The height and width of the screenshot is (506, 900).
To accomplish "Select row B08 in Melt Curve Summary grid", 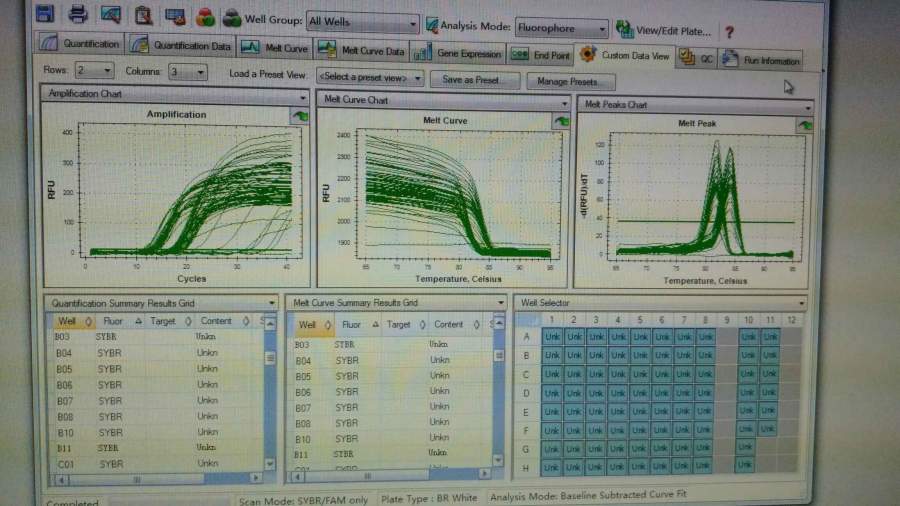I will [x=393, y=423].
